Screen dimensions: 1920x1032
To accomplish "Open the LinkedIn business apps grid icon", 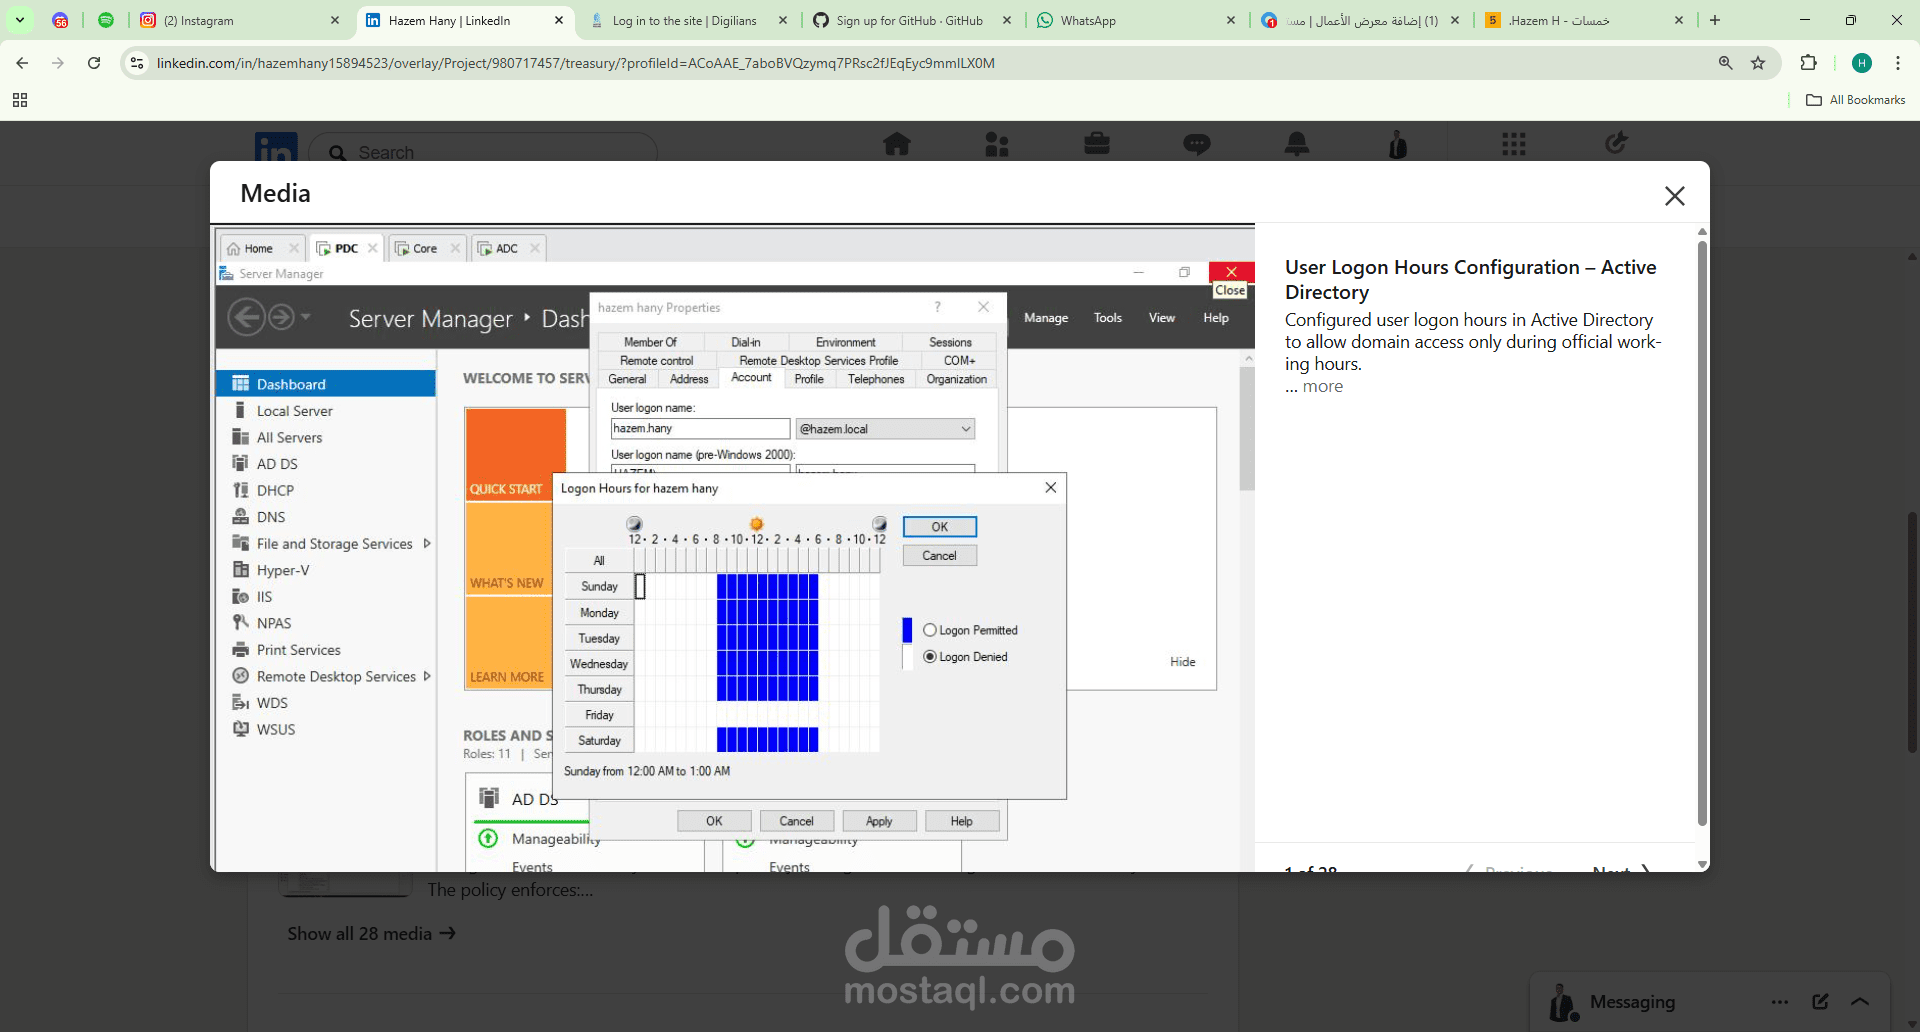I will [x=1514, y=144].
